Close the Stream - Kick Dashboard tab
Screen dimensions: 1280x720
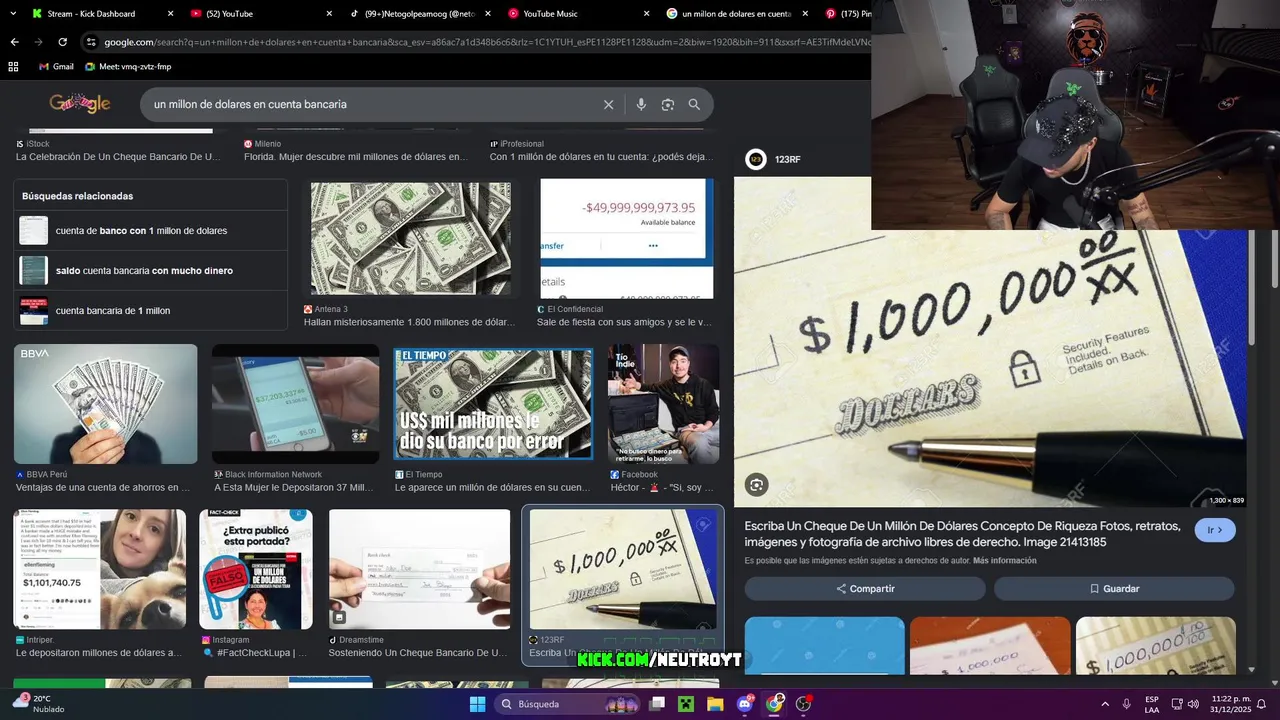170,14
